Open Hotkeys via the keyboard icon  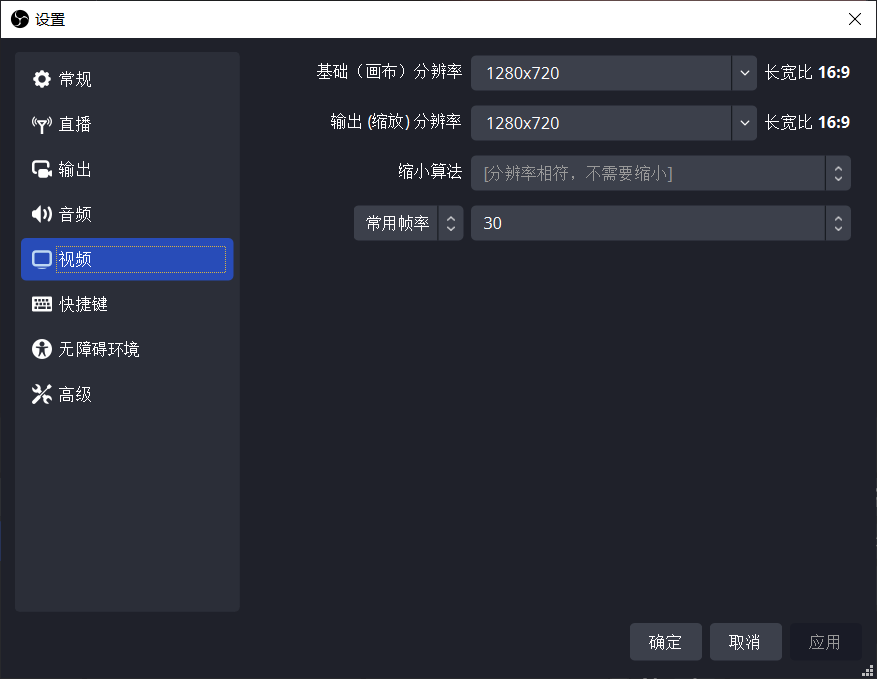pos(41,304)
